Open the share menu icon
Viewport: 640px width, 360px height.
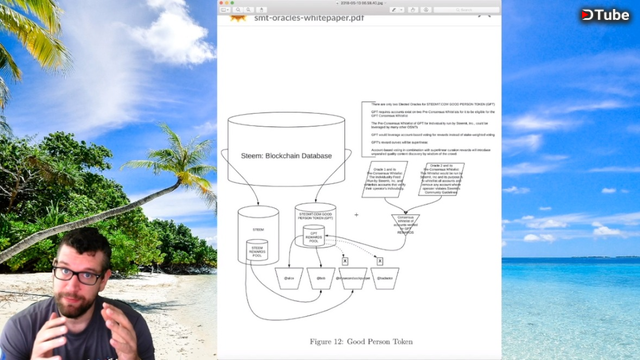pyautogui.click(x=262, y=10)
